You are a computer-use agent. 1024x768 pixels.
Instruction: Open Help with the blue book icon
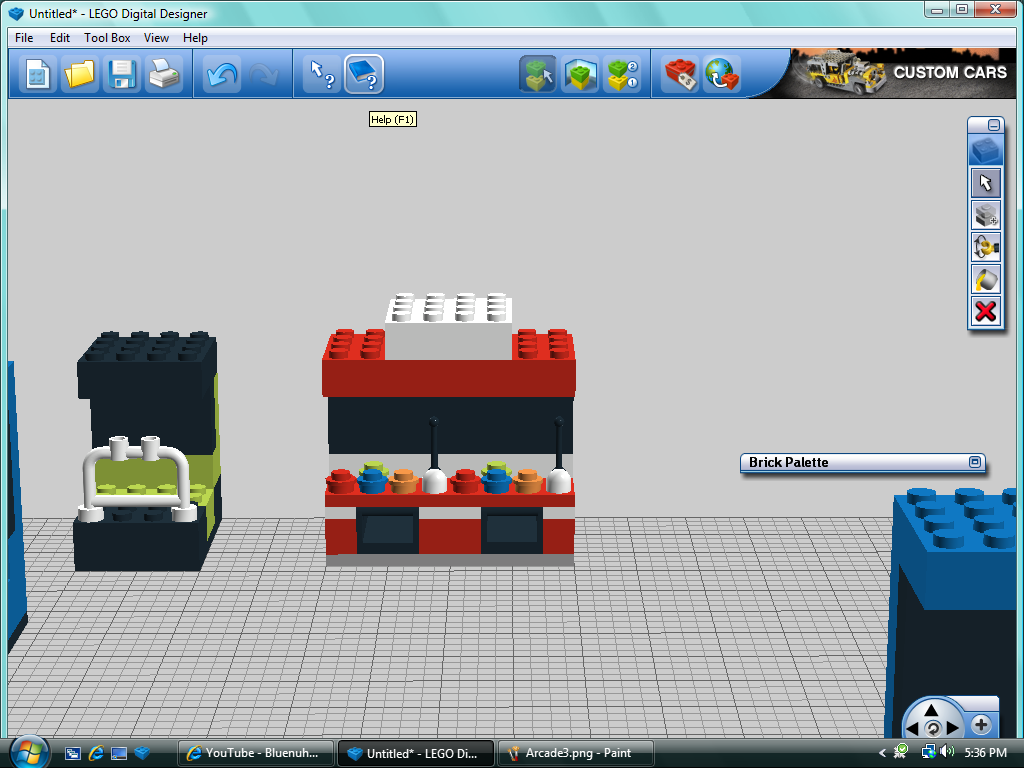pos(364,74)
